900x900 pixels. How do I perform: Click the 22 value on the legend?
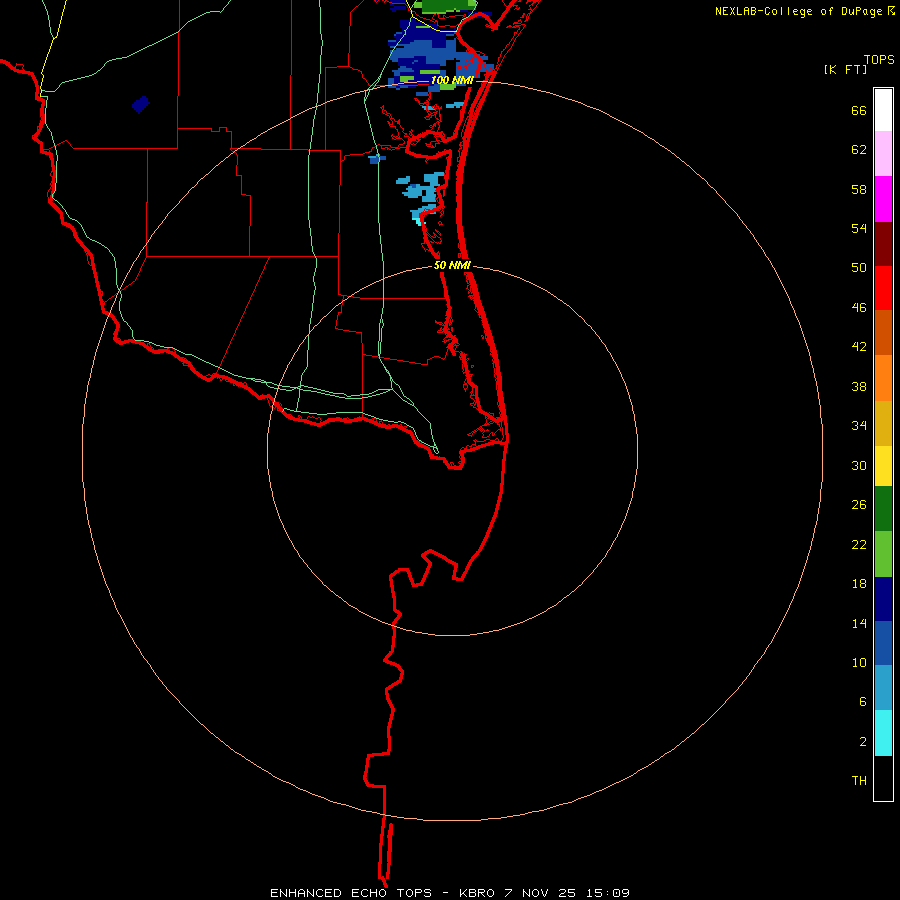(859, 545)
